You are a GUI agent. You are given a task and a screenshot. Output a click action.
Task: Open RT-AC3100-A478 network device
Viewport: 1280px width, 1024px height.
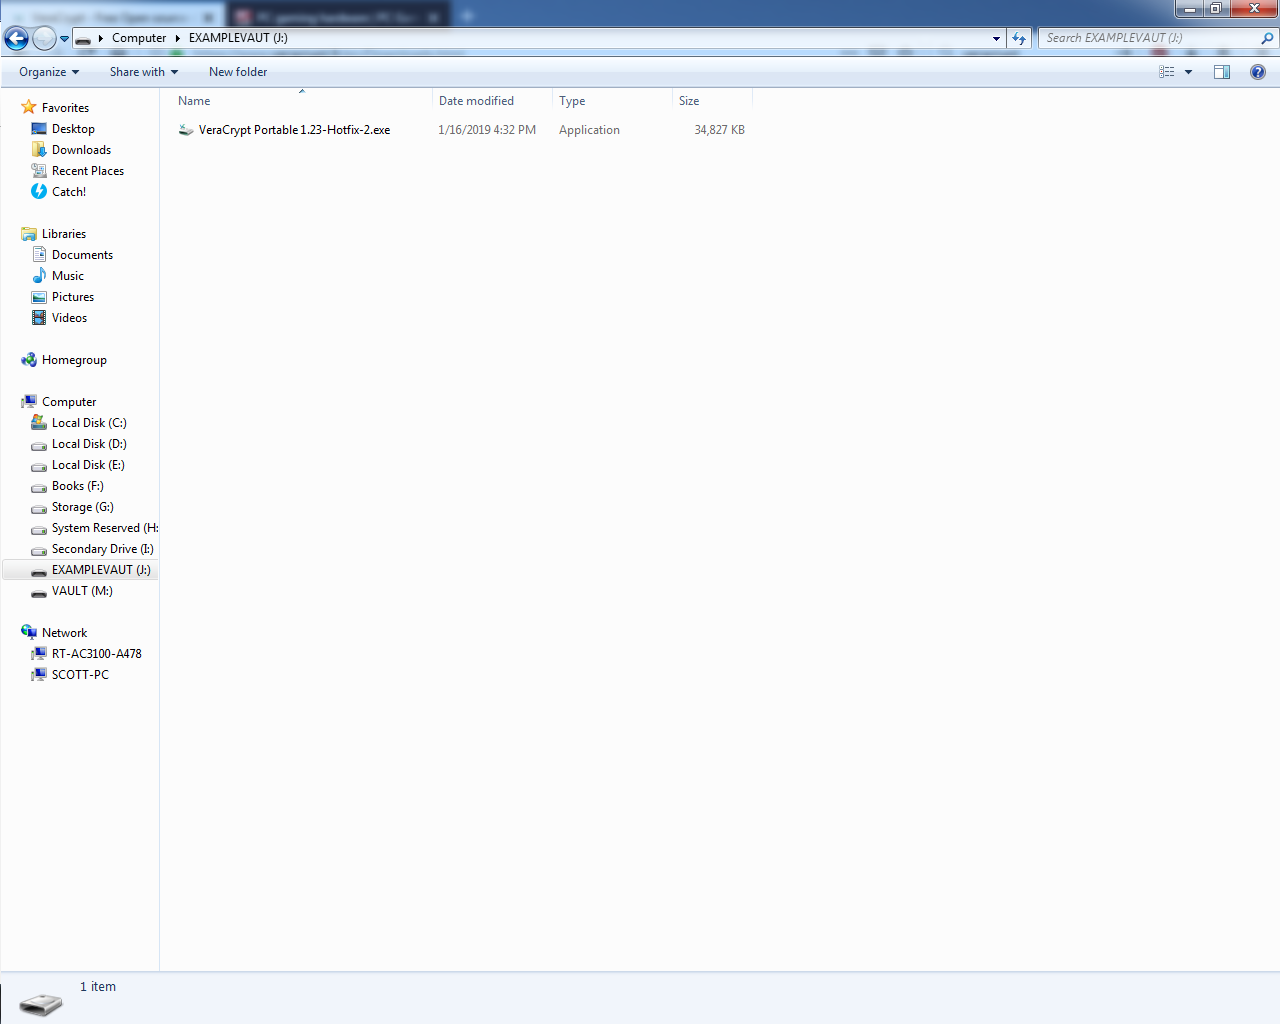pyautogui.click(x=96, y=654)
